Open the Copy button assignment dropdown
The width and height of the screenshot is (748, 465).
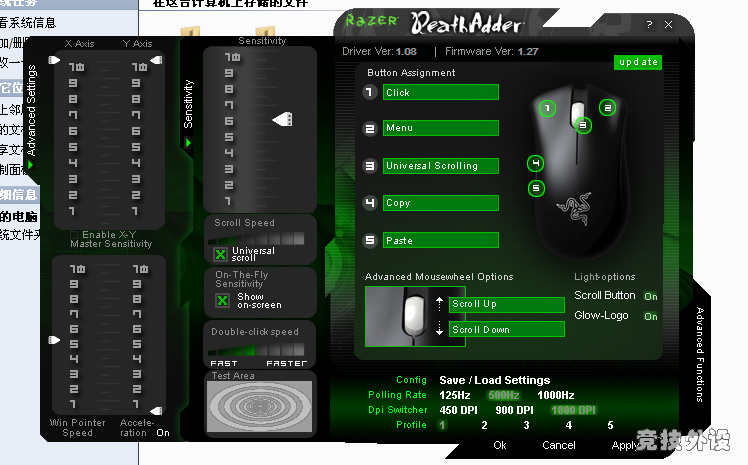[440, 203]
